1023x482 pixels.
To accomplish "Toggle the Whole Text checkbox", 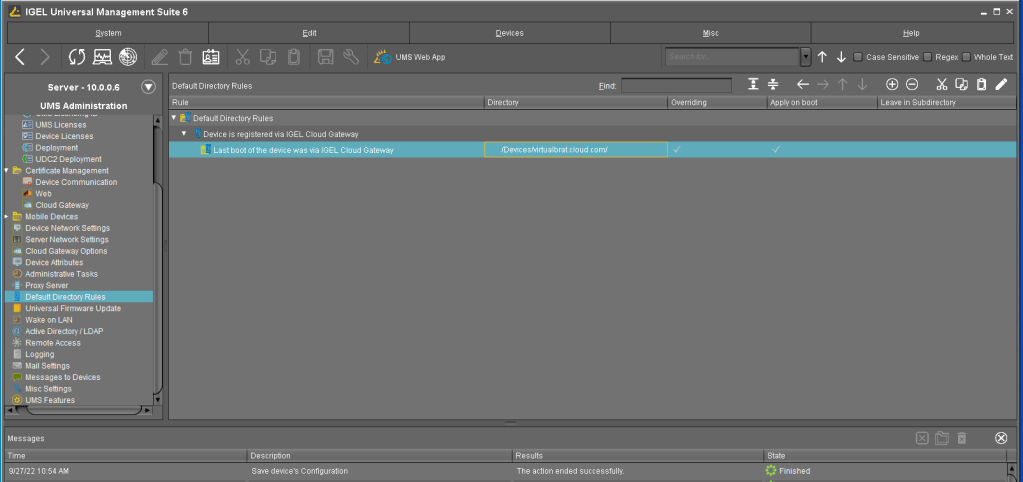I will (967, 57).
